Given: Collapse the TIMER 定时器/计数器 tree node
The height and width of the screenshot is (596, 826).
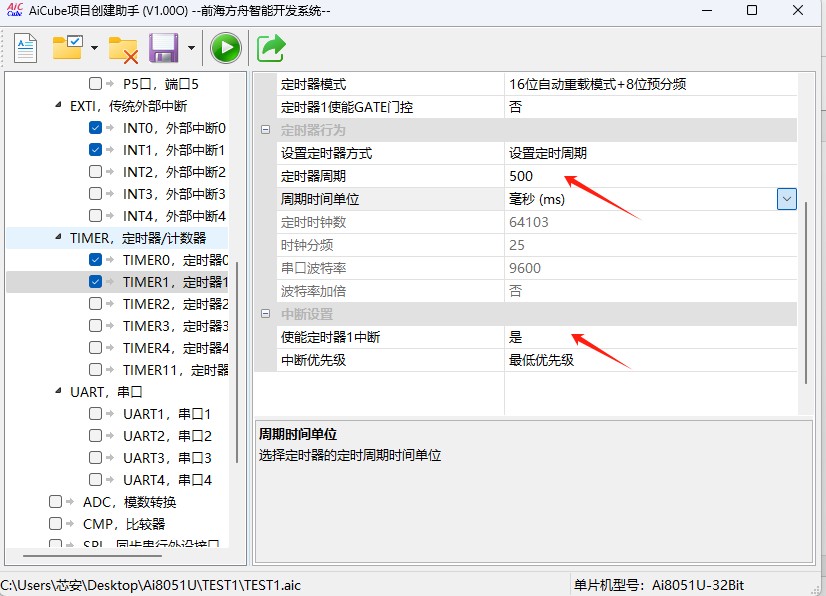Looking at the screenshot, I should (x=58, y=238).
